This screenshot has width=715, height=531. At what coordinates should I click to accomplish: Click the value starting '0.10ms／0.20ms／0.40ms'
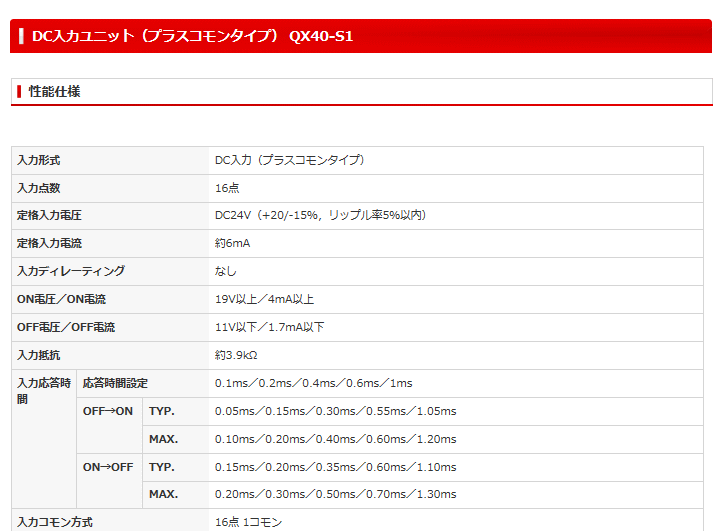point(336,439)
